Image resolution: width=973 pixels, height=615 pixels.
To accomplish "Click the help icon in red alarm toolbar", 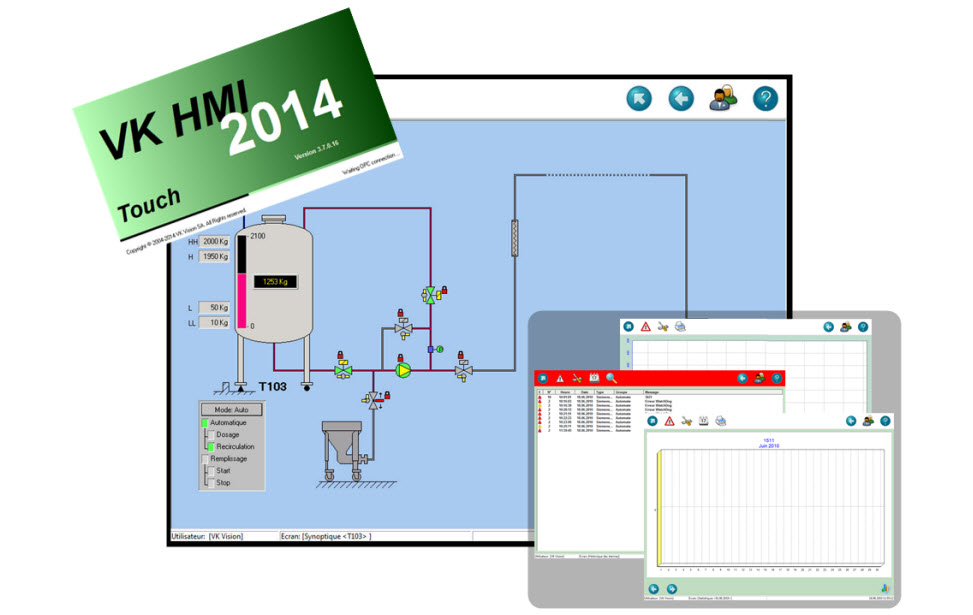I will click(776, 378).
